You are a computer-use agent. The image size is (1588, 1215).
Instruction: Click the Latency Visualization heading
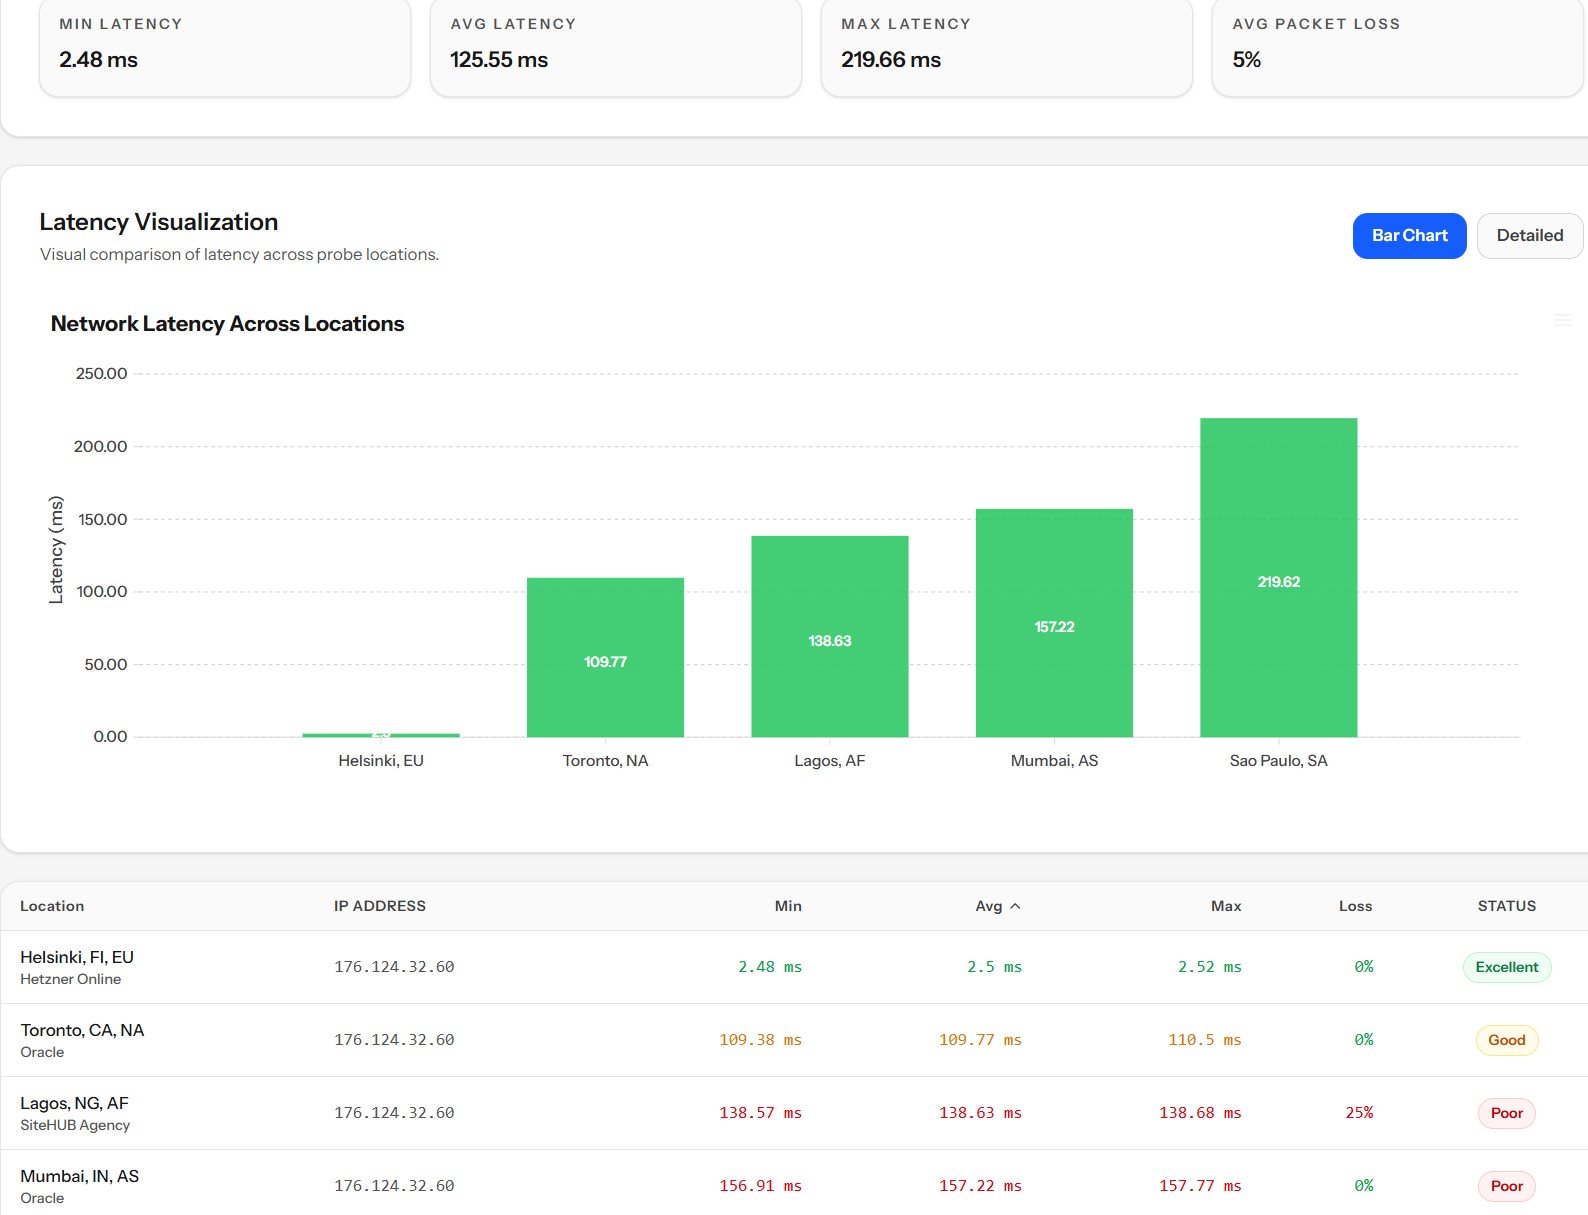(x=159, y=222)
